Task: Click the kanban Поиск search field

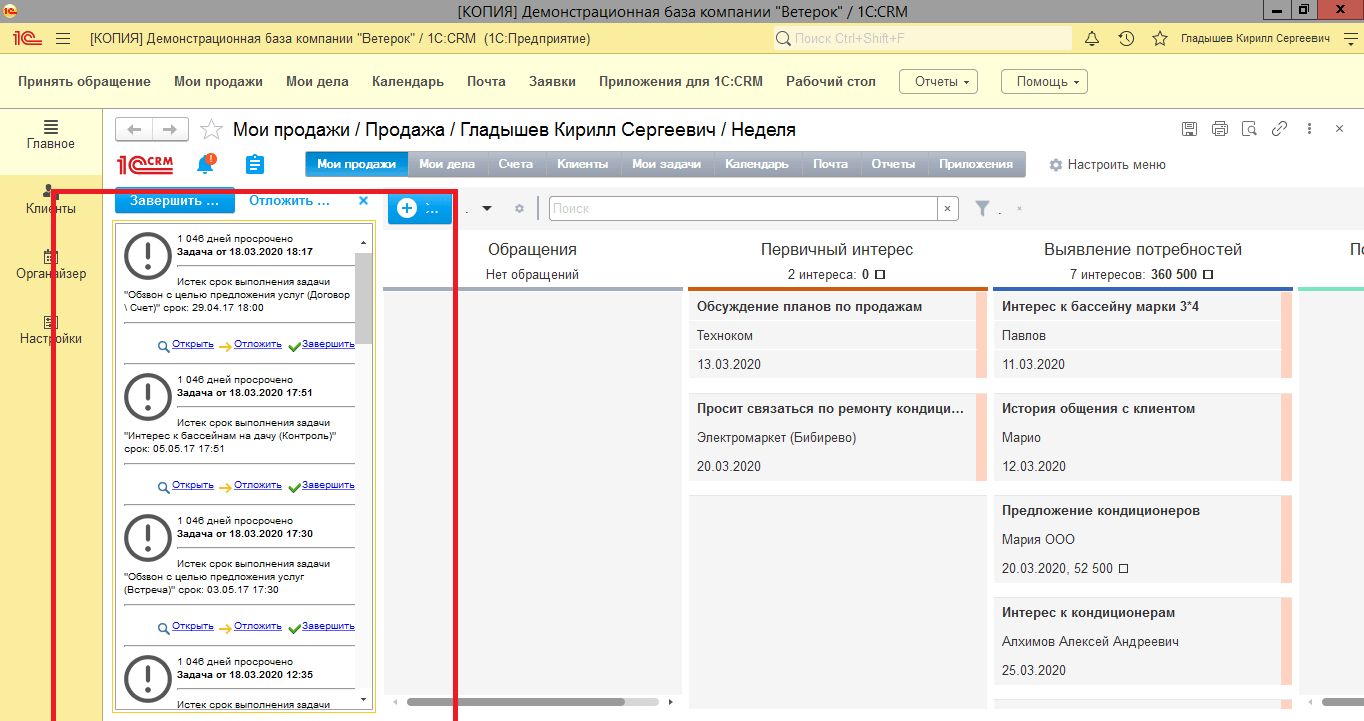Action: [x=743, y=208]
